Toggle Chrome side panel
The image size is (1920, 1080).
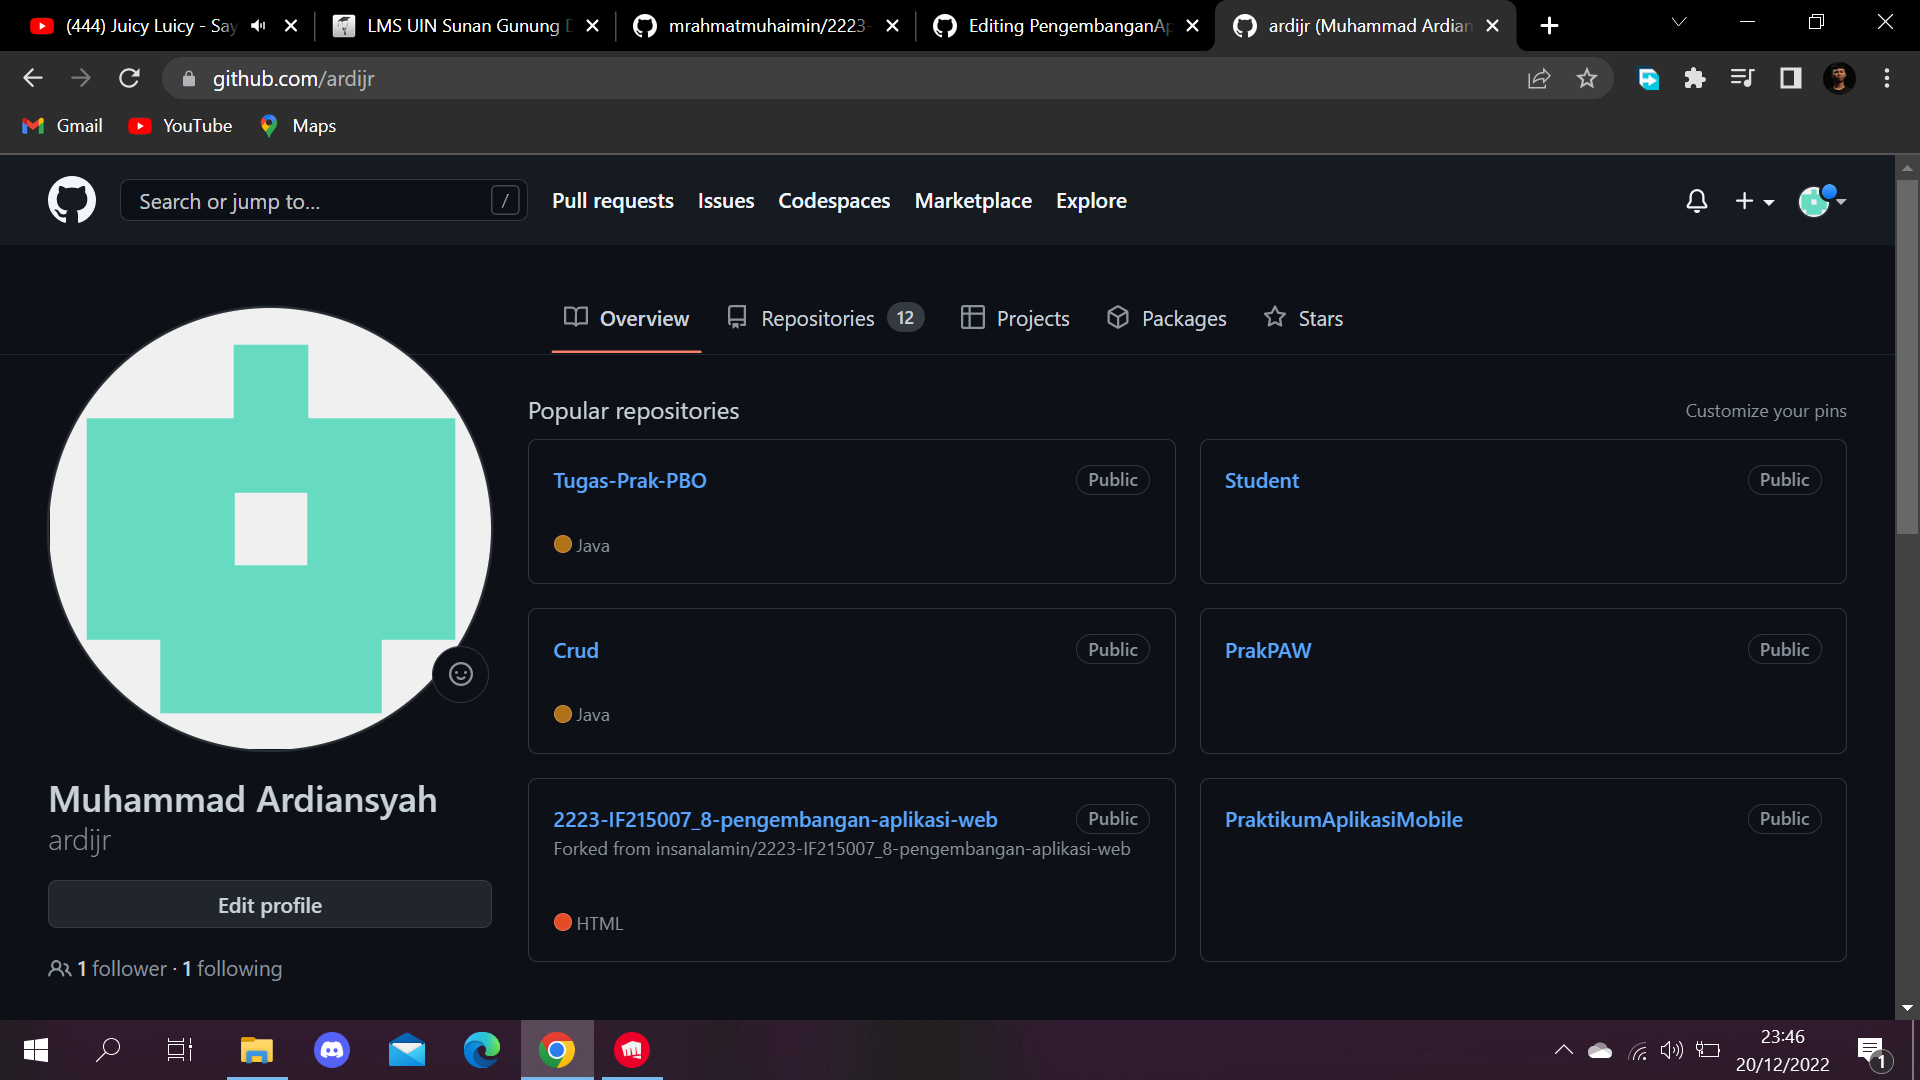click(1790, 78)
